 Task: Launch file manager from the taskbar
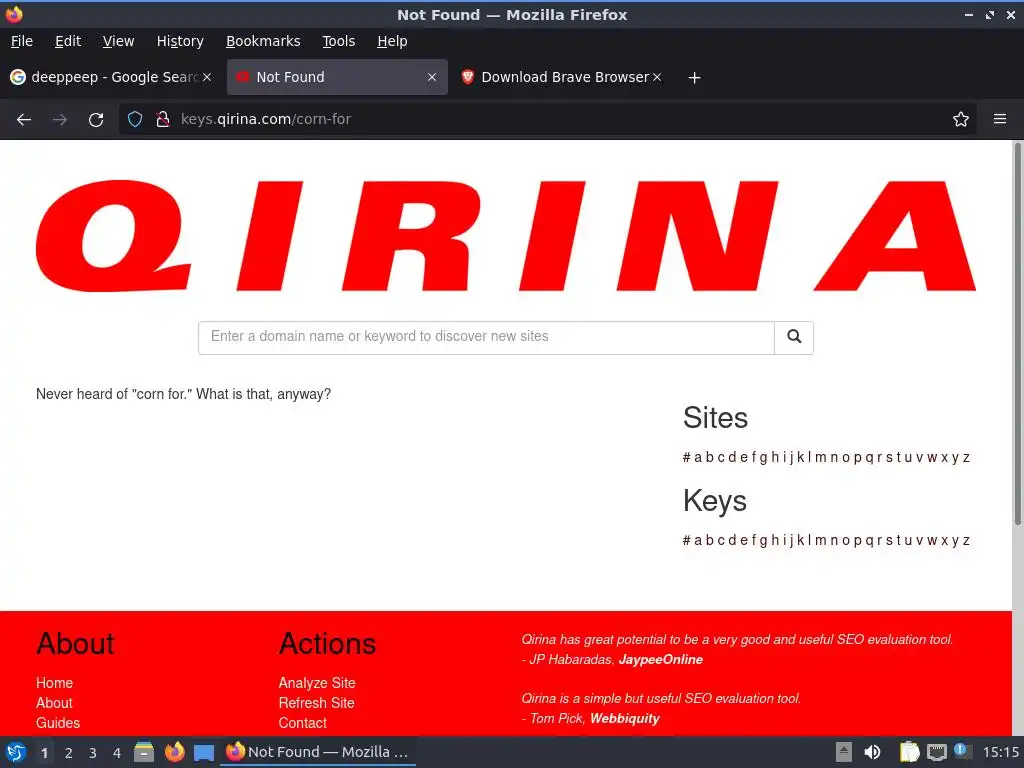(144, 752)
